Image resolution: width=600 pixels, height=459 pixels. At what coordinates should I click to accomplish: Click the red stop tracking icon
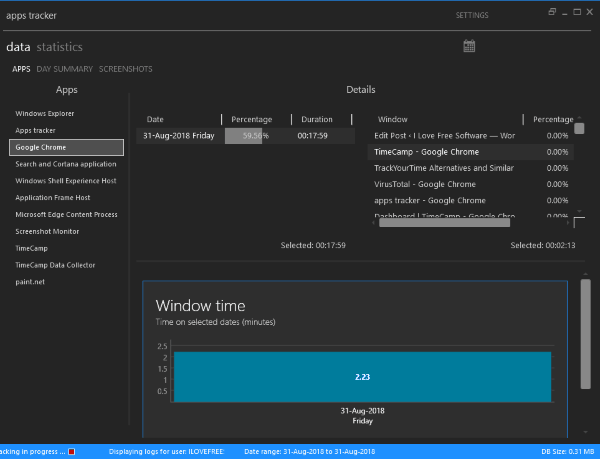(x=71, y=451)
